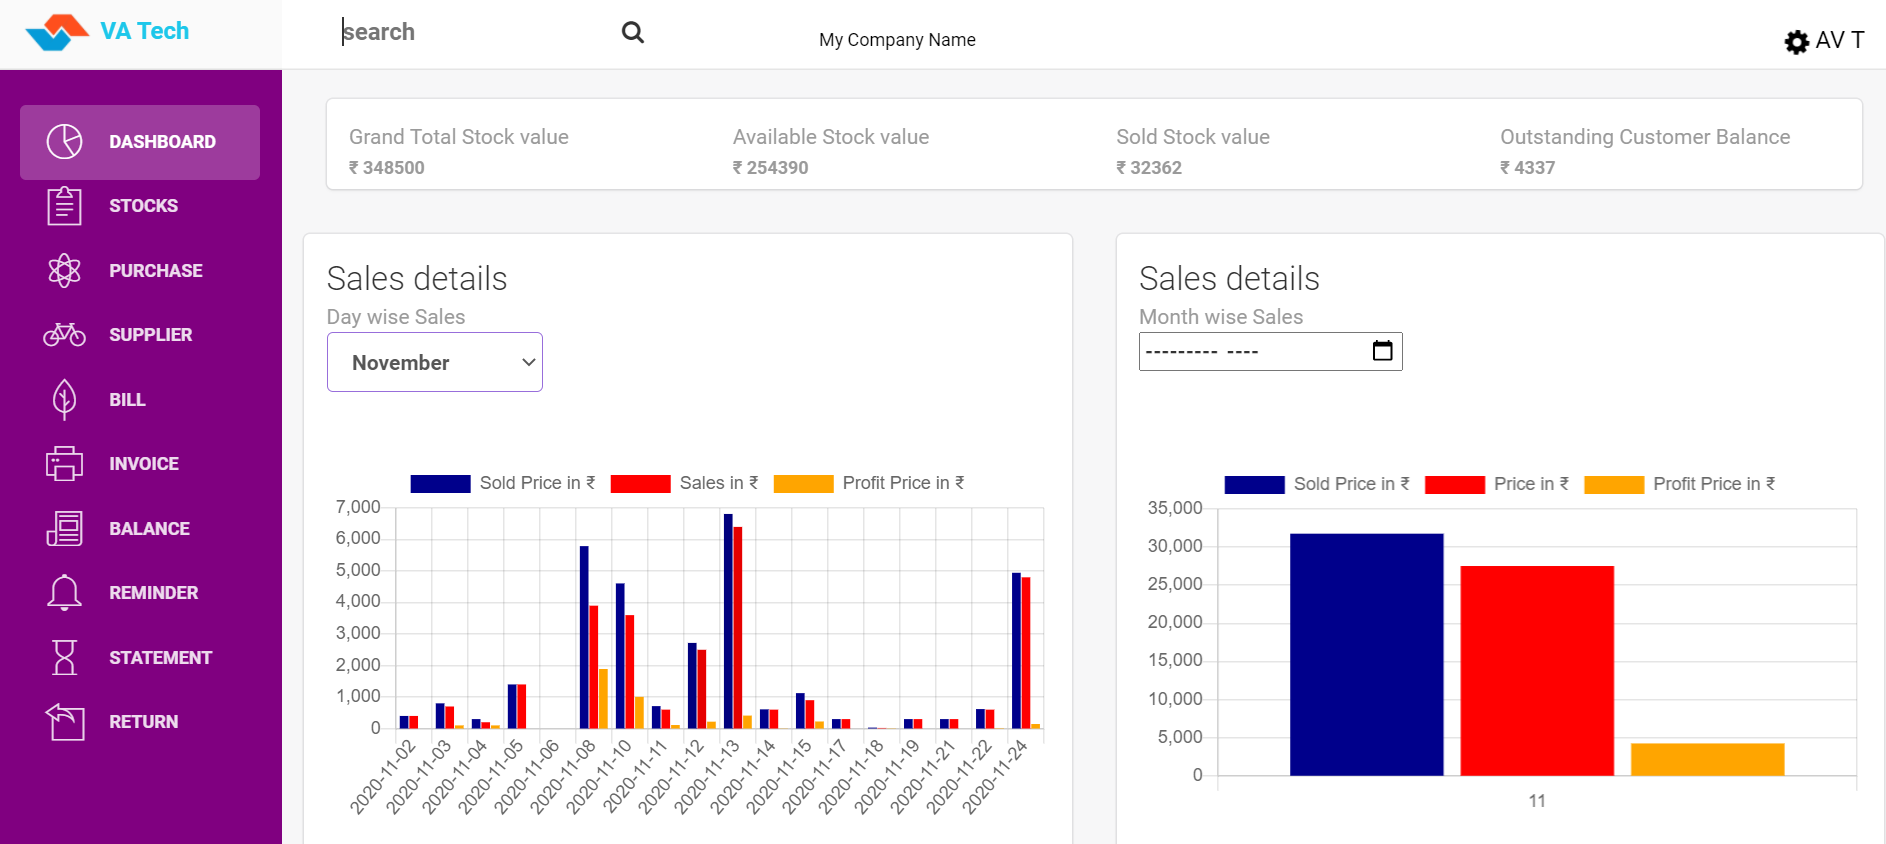The image size is (1886, 844).
Task: Open the Bill menu item
Action: pos(127,400)
